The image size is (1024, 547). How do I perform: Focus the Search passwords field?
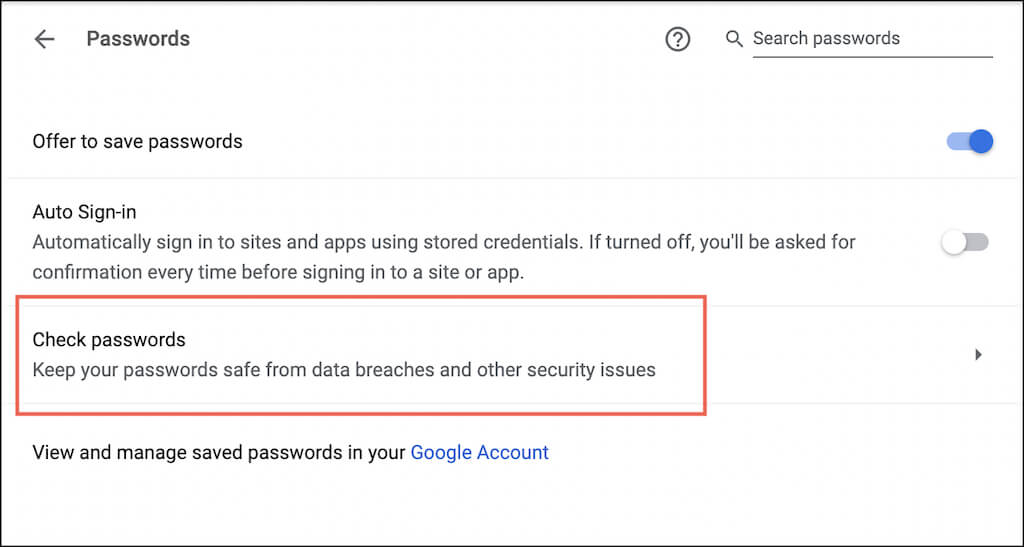[870, 39]
